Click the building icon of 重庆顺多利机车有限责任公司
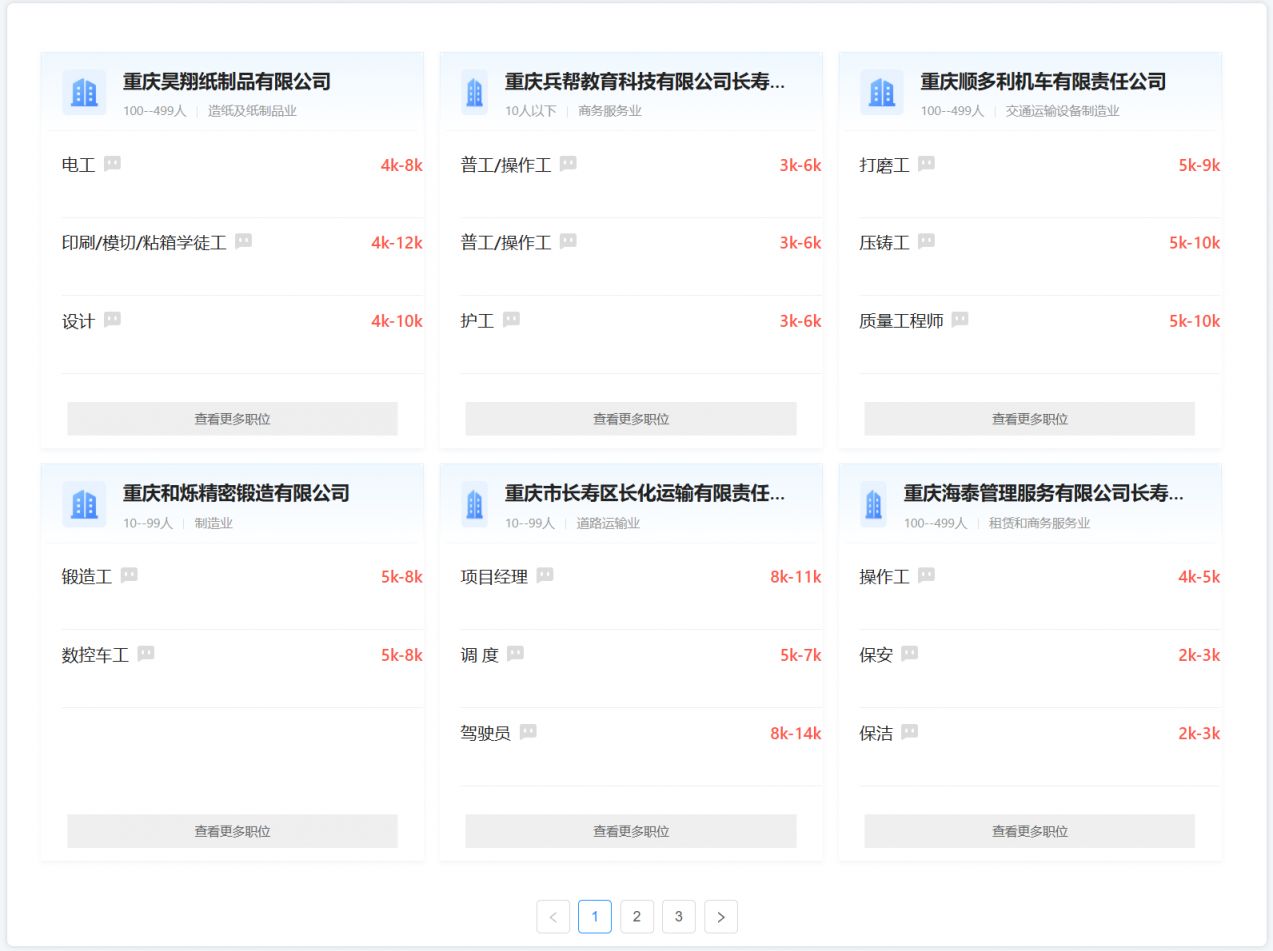Screen dimensions: 1273x951 coord(881,91)
